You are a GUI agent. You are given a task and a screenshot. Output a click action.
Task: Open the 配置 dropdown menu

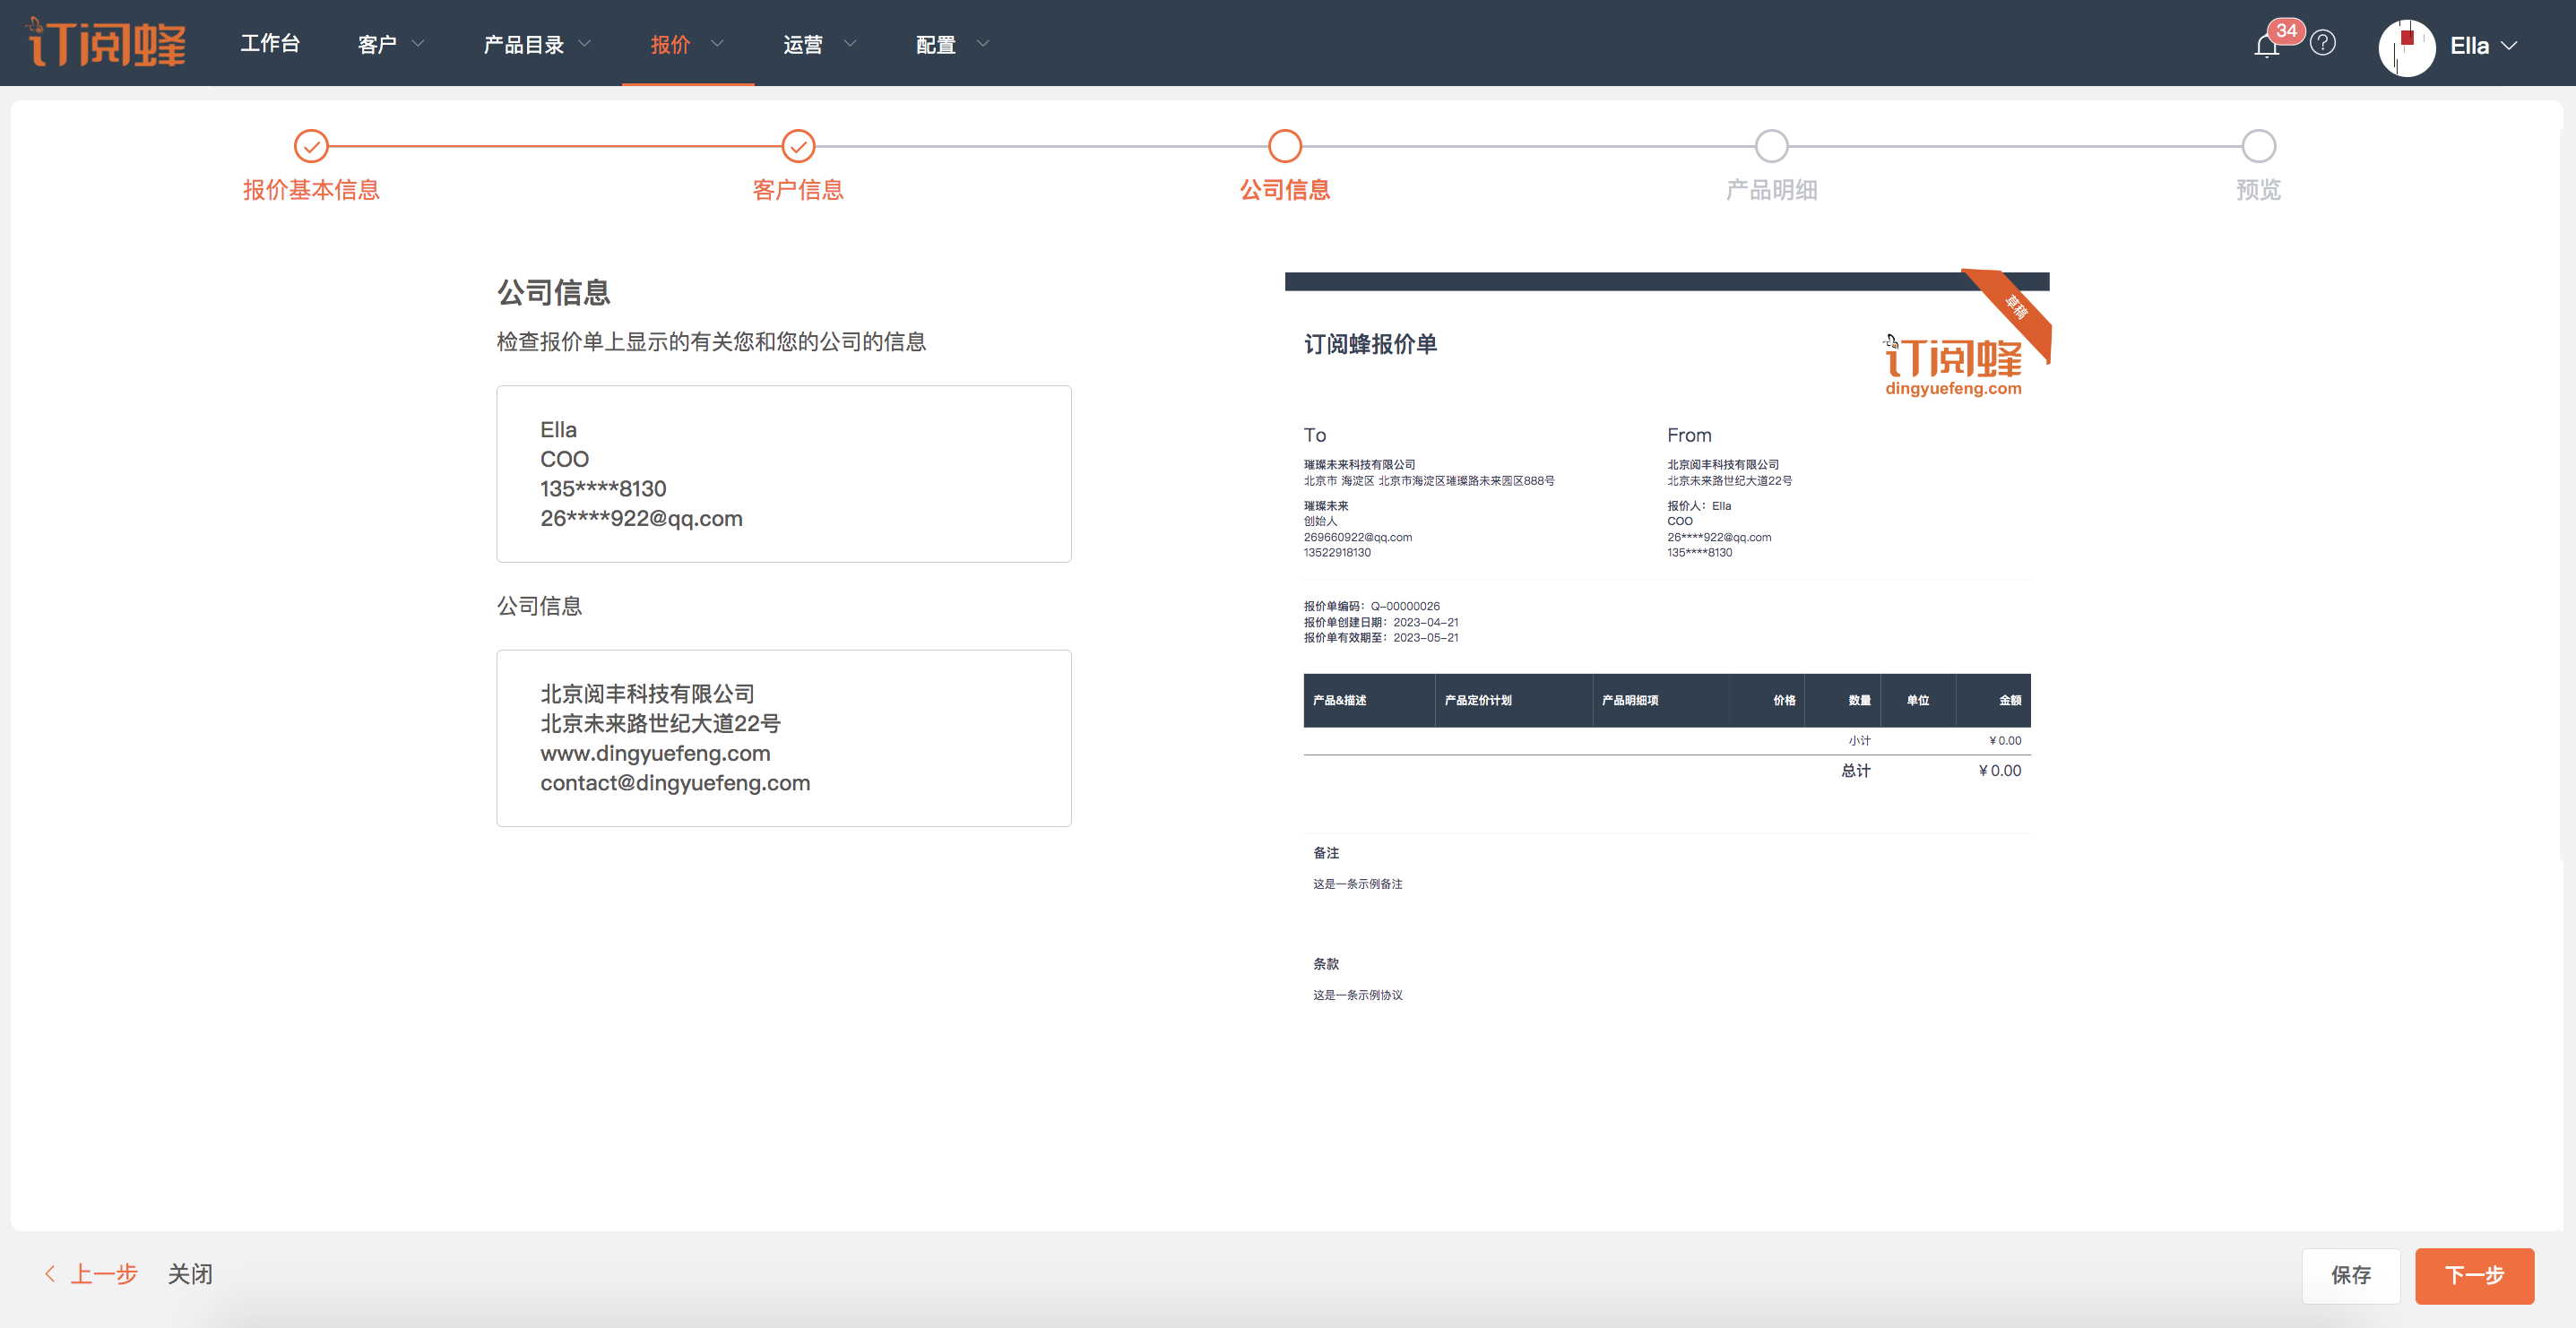coord(952,44)
